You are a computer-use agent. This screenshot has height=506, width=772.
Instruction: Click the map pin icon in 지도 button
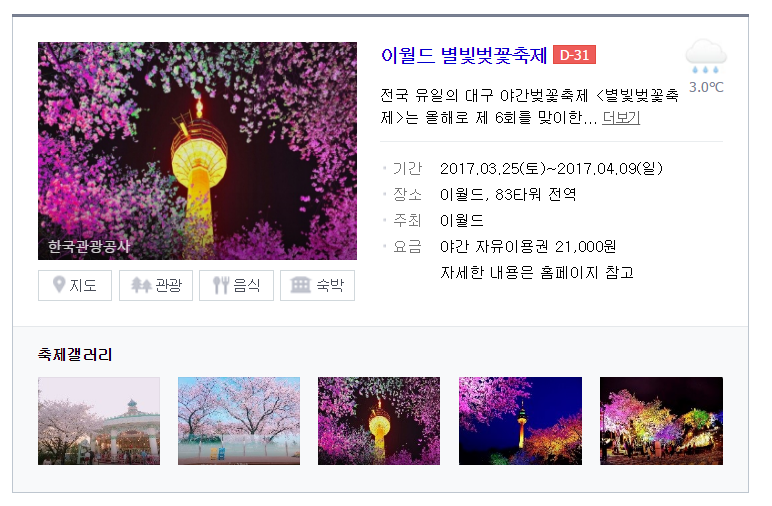59,285
